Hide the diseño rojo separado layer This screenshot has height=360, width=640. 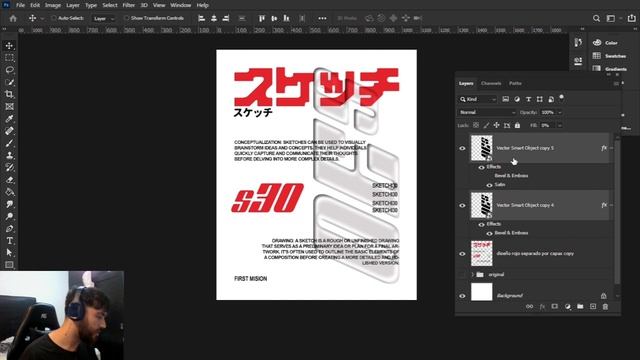click(x=462, y=253)
